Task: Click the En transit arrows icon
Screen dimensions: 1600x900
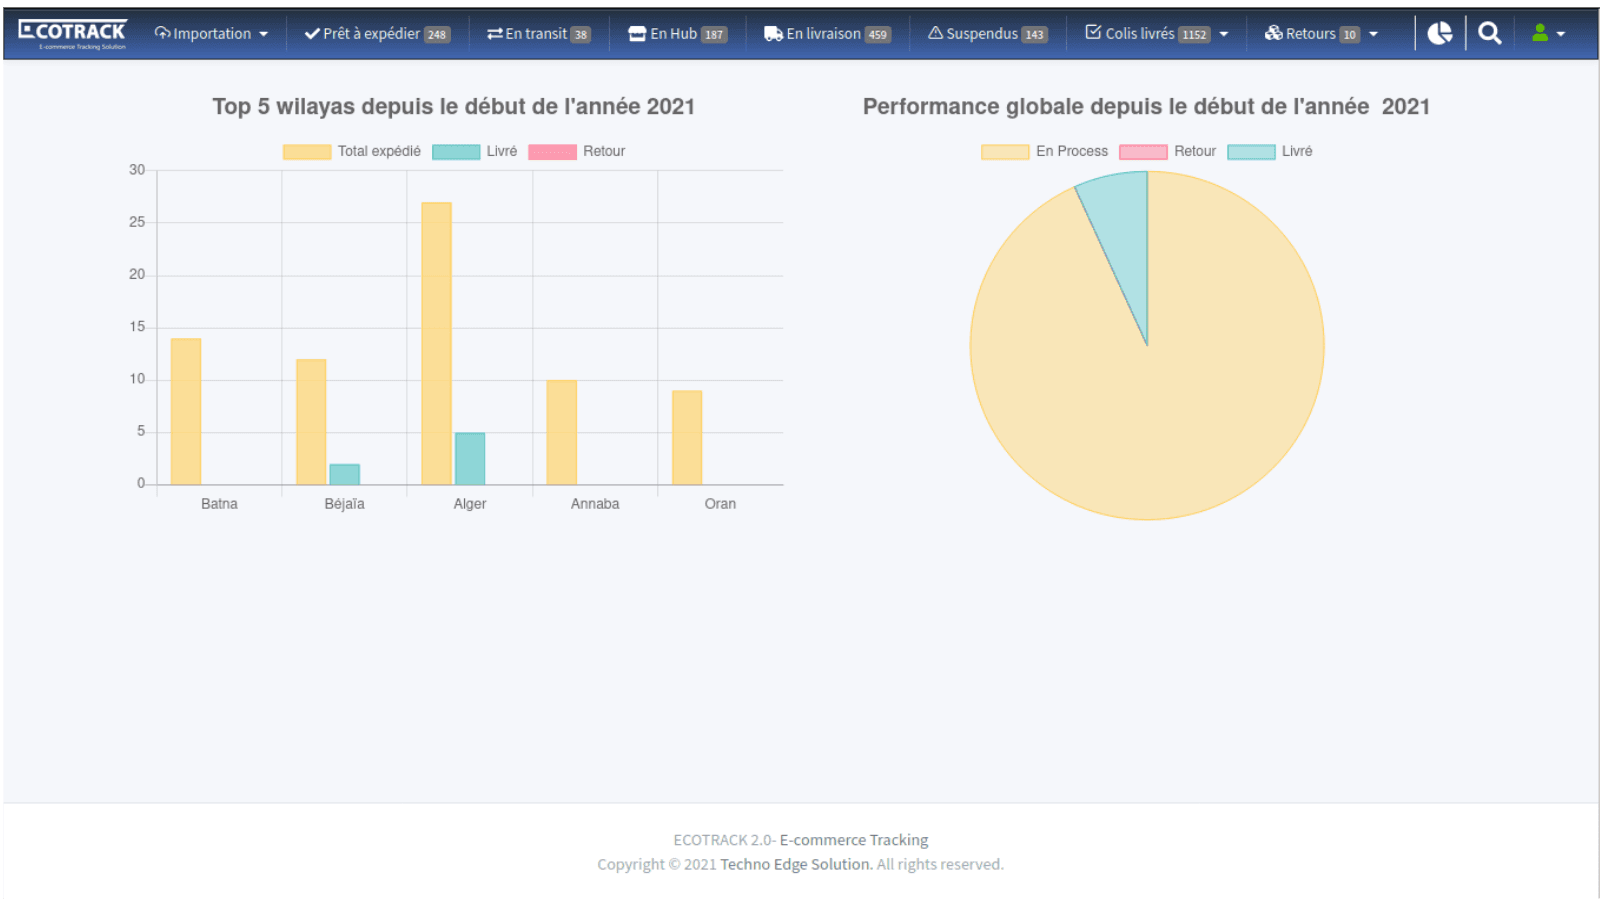Action: (x=492, y=33)
